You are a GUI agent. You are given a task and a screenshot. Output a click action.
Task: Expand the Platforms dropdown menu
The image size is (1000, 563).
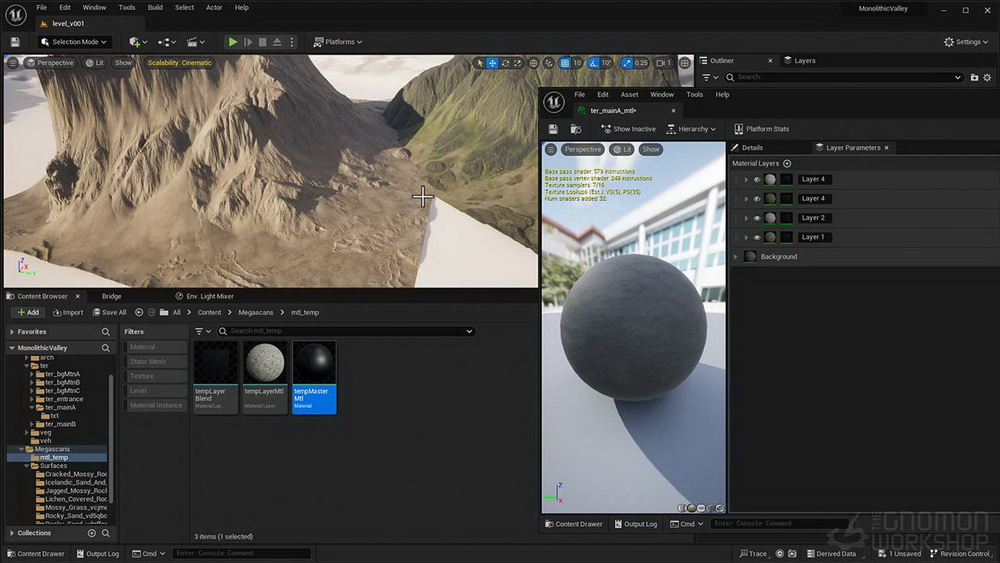tap(337, 42)
